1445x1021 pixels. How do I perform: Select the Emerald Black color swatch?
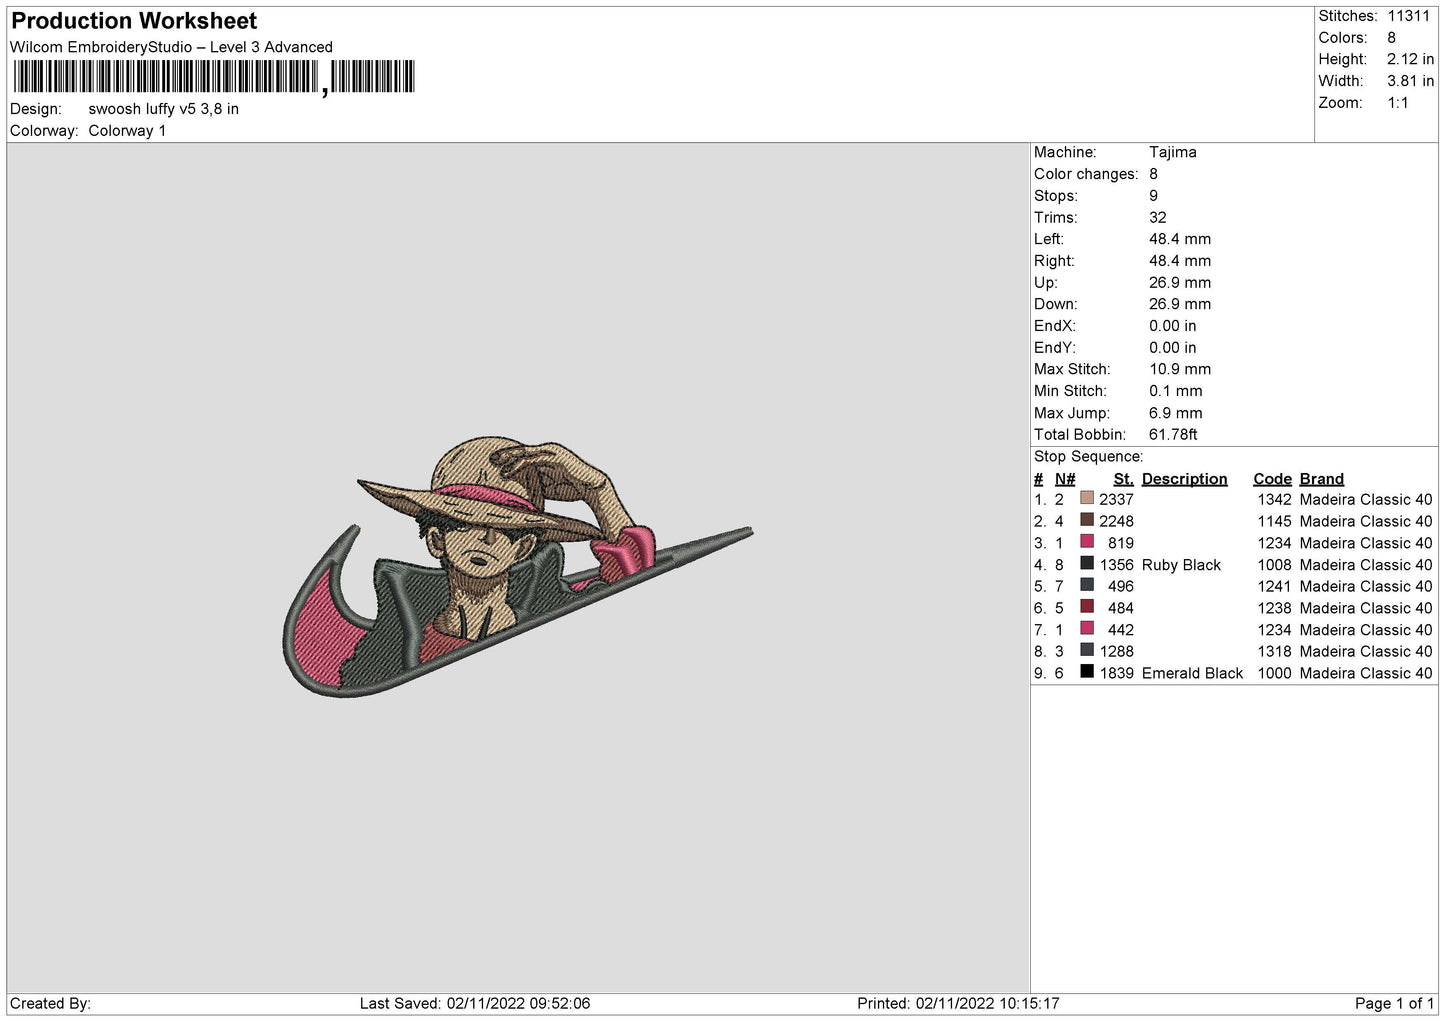1087,672
